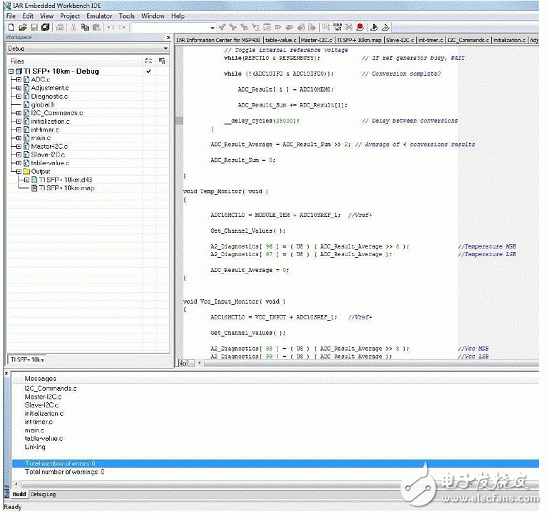Close the Workspace panel
Screen dimensions: 548x515
click(x=168, y=37)
